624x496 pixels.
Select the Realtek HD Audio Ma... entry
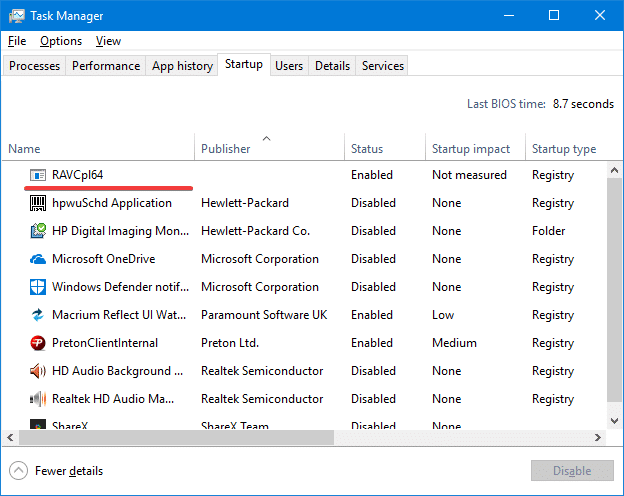coord(113,399)
